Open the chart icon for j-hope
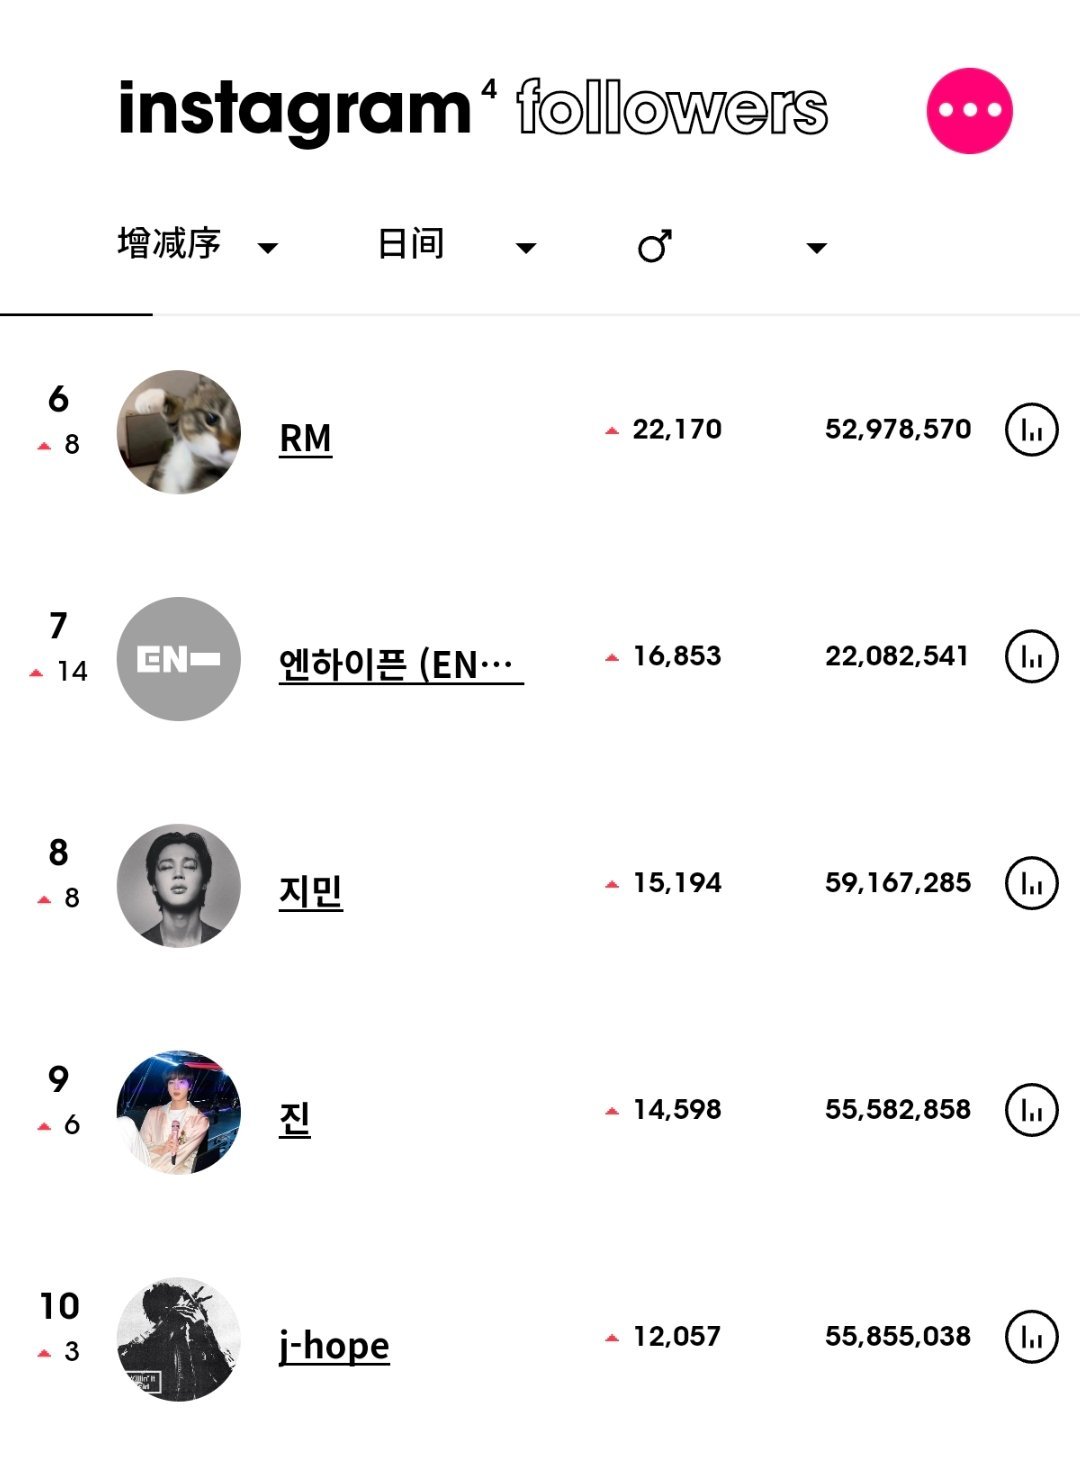The image size is (1080, 1458). pyautogui.click(x=1031, y=1337)
